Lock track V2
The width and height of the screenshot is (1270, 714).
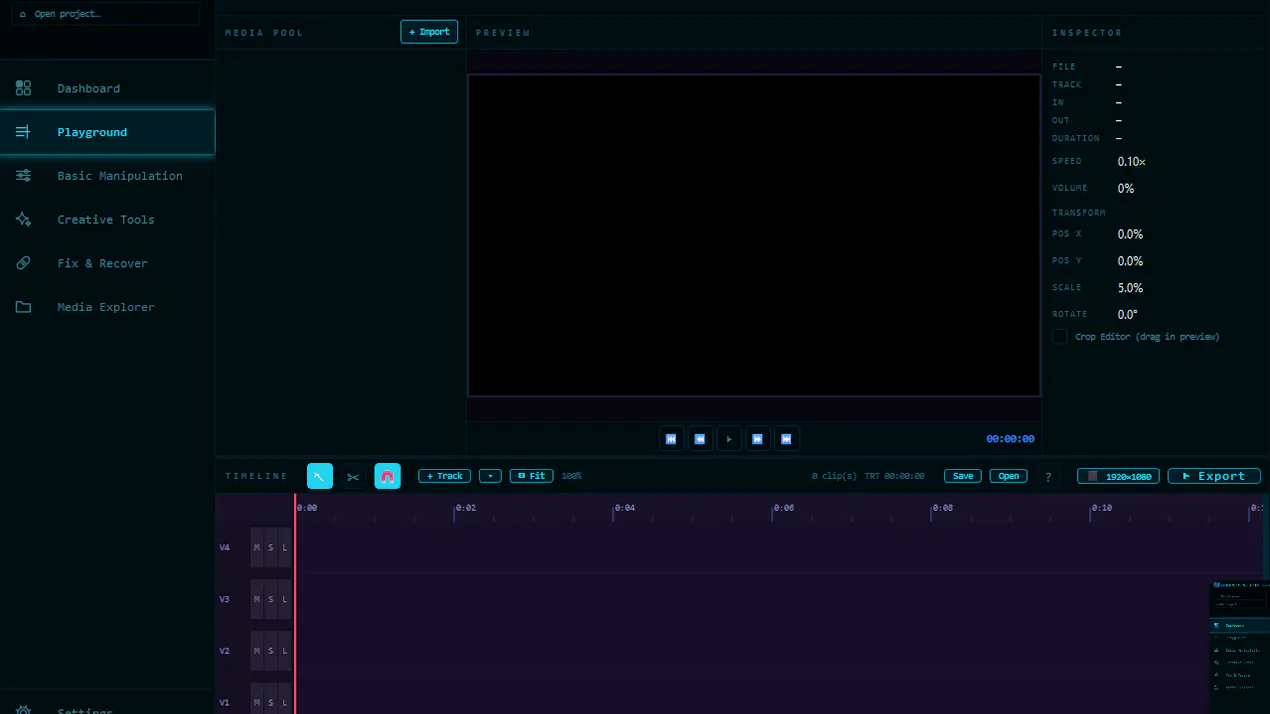285,651
